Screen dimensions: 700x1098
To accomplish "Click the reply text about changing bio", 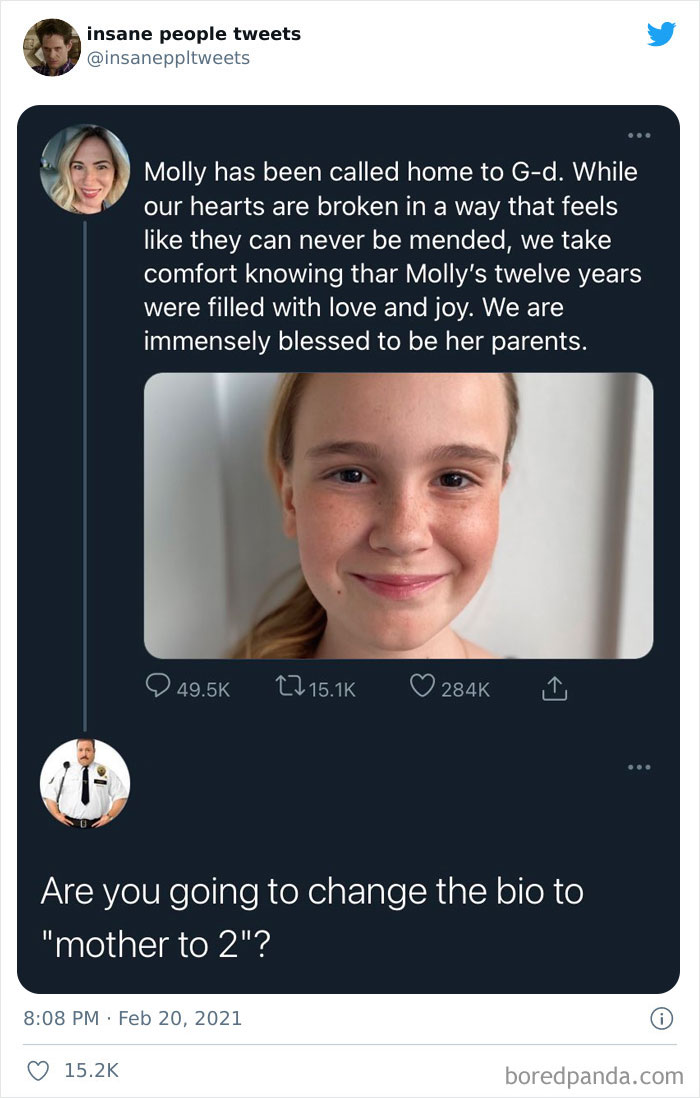I will (x=310, y=916).
